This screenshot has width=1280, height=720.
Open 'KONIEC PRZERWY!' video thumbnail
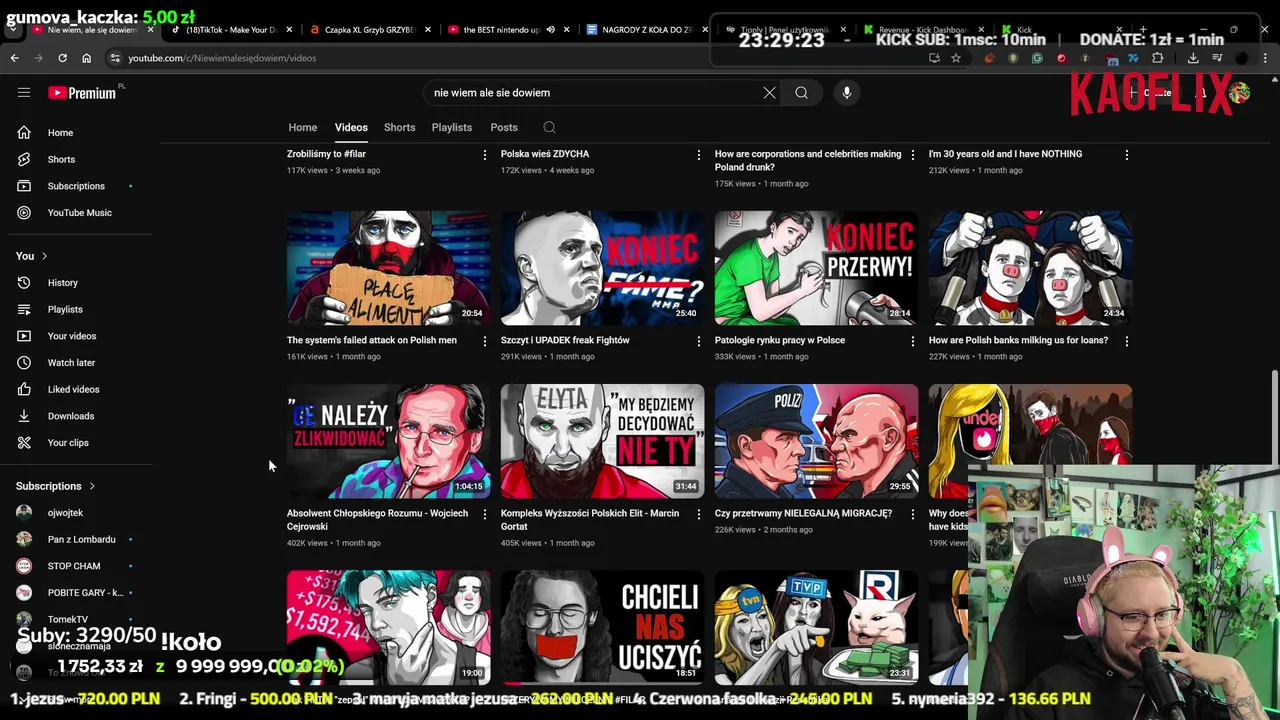pos(816,268)
